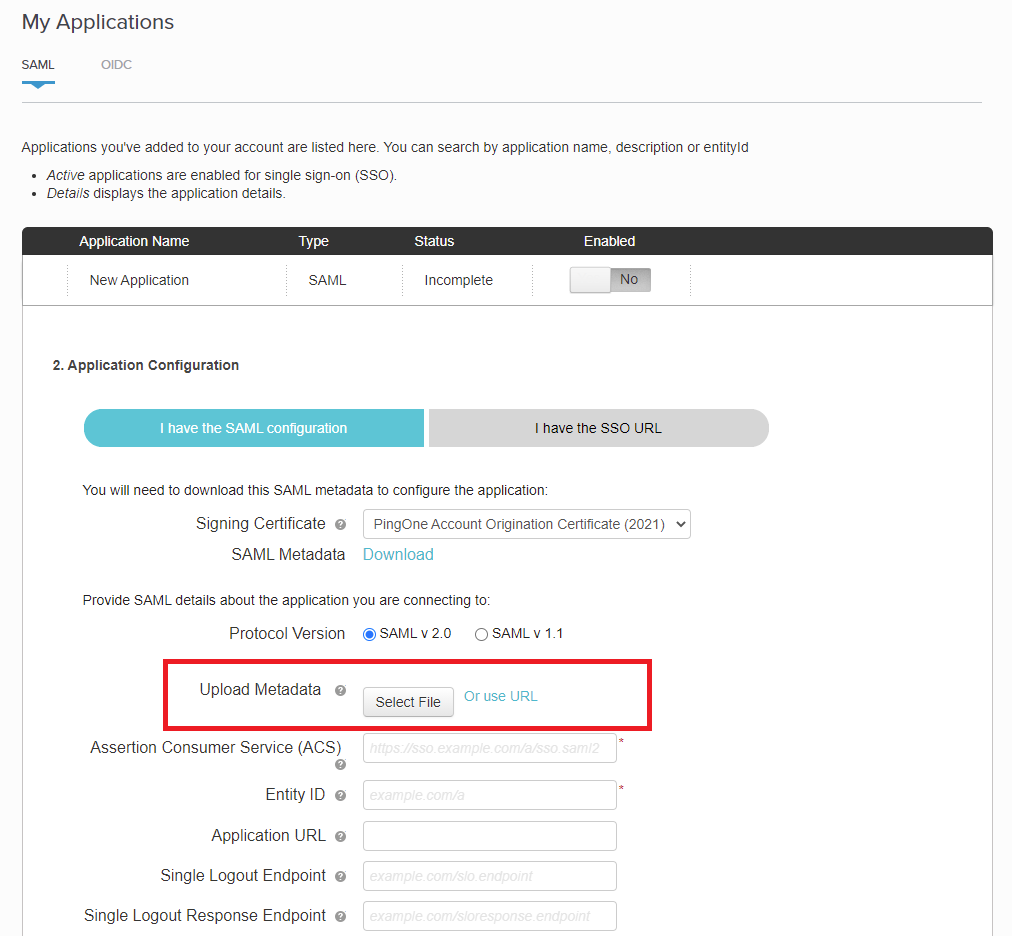The width and height of the screenshot is (1012, 936).
Task: Click the Application URL input field
Action: tap(489, 835)
